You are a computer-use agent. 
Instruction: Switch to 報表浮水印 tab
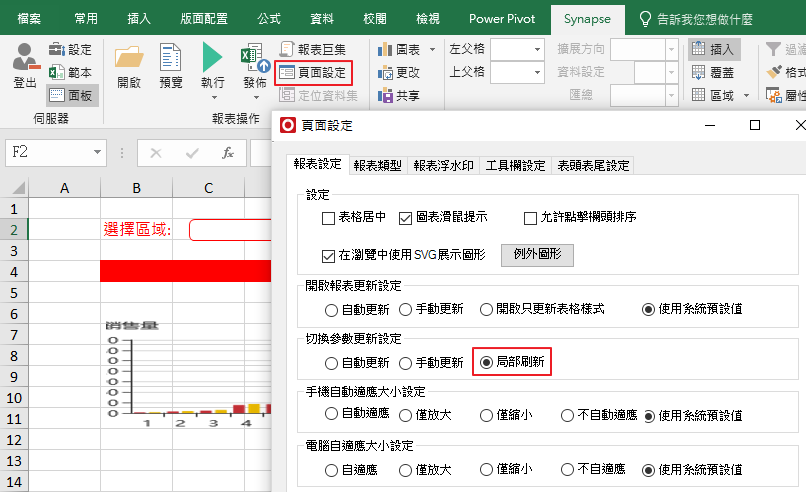click(444, 165)
